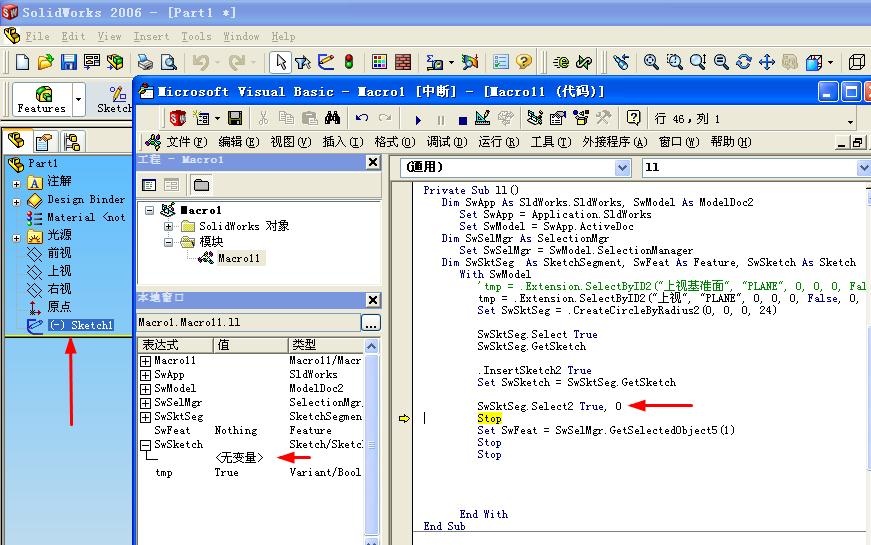Click the Zoom Out magnifier icon
The height and width of the screenshot is (545, 871).
tap(721, 62)
